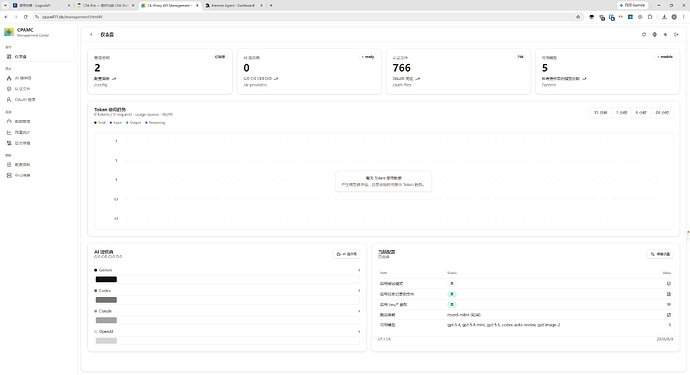
Task: Click the green extension icon in the browser toolbar
Action: [602, 17]
